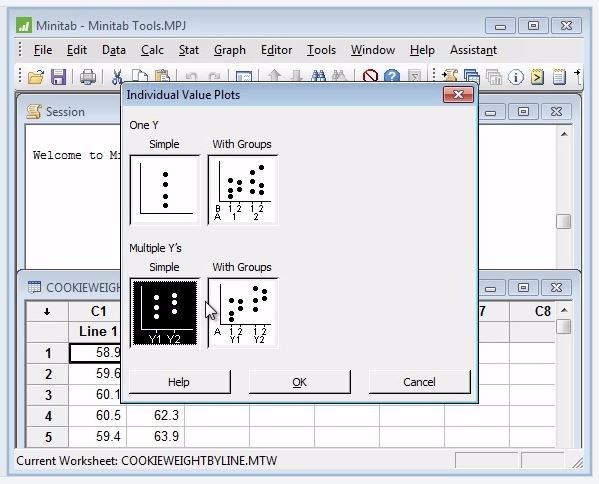Screen dimensions: 599x484
Task: Click the Session window scrollbar thumb
Action: pos(564,221)
